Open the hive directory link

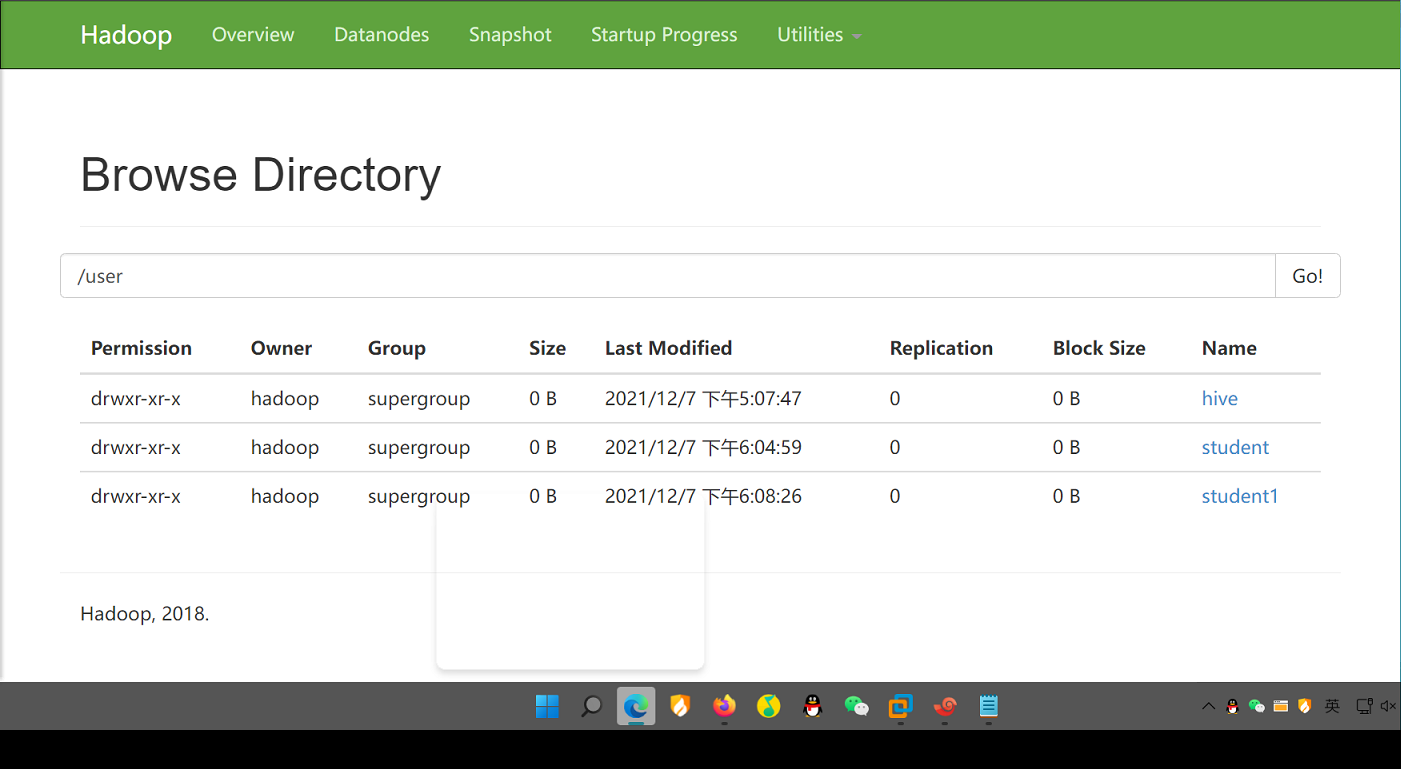tap(1220, 398)
